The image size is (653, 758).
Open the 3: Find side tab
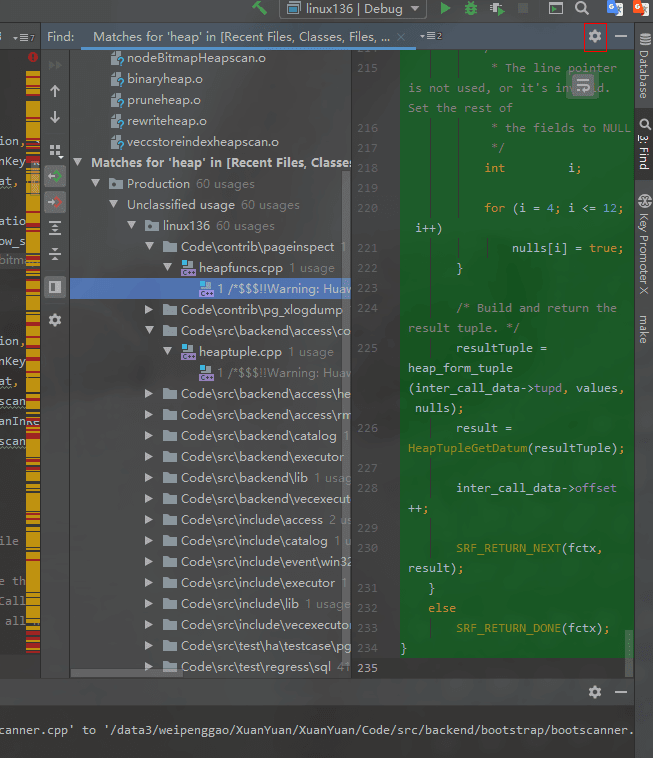click(x=644, y=144)
